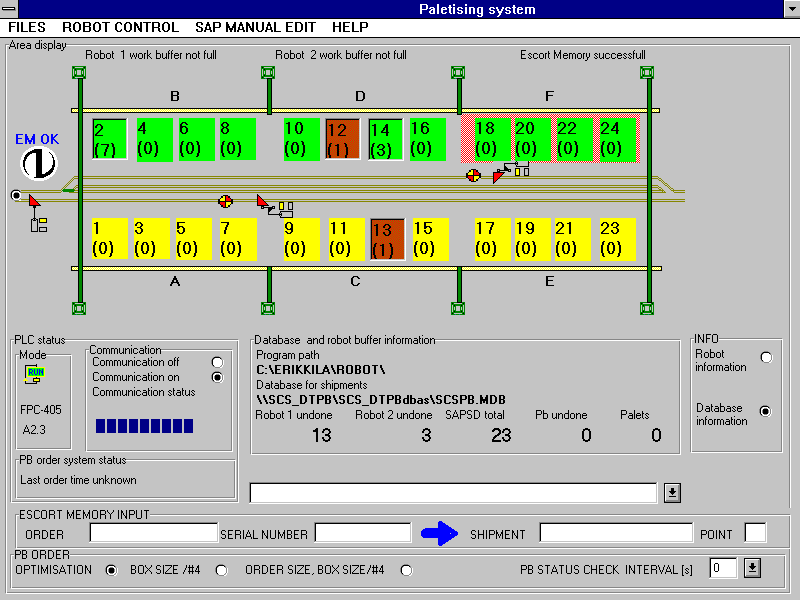Click the robot 1 gripper icon near position 9
This screenshot has width=800, height=600.
pos(275,206)
